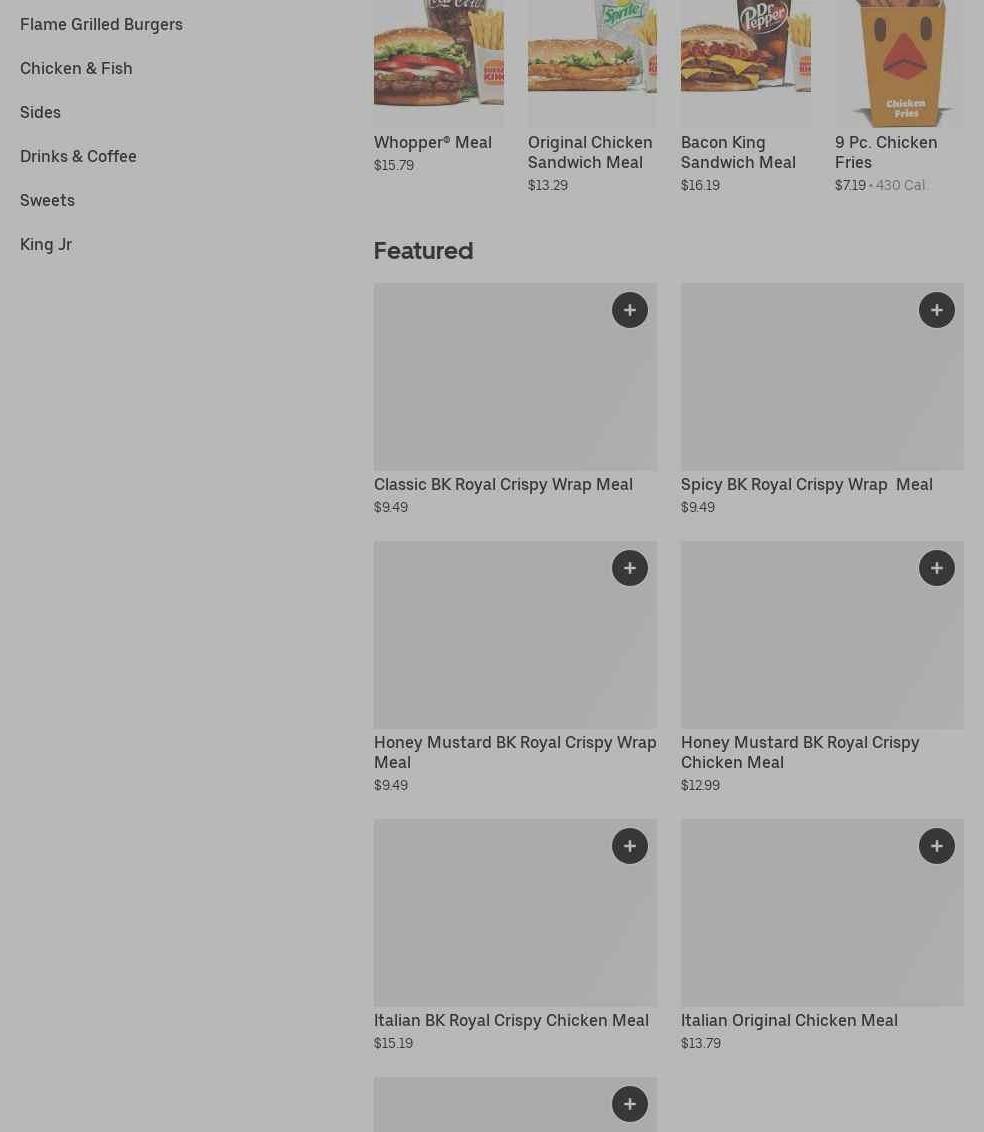Image resolution: width=984 pixels, height=1132 pixels.
Task: Select Original Chicken Sandwich Meal image
Action: tap(592, 64)
